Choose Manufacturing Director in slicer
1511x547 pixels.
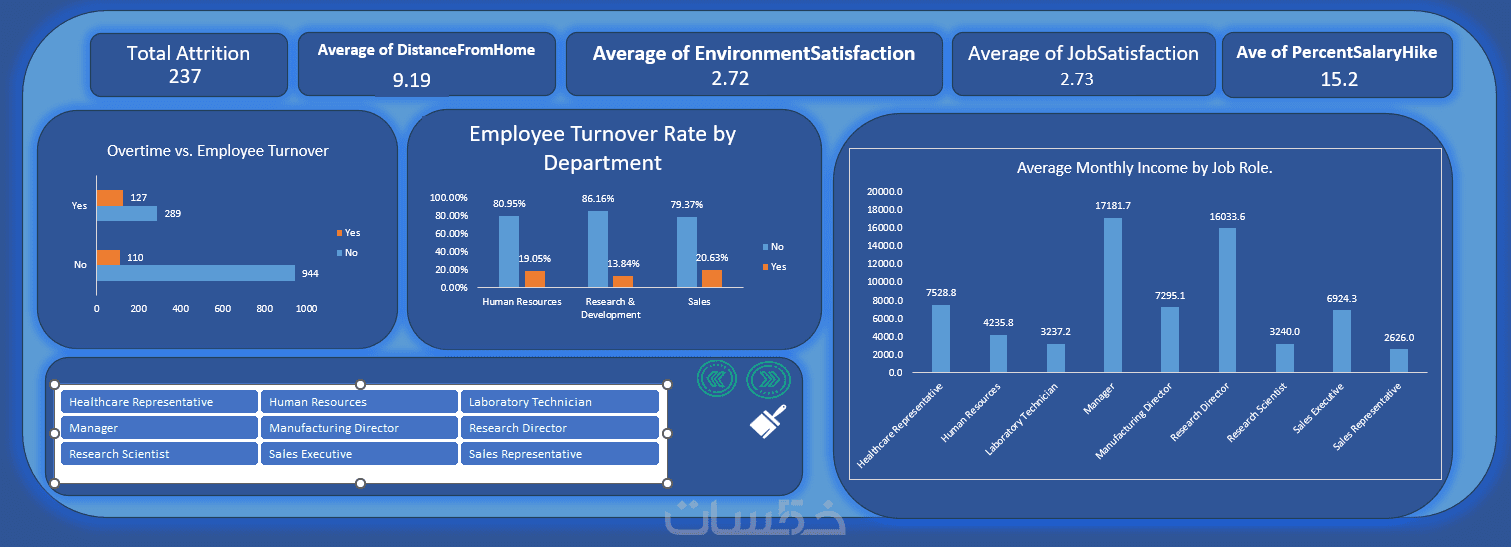(x=359, y=428)
